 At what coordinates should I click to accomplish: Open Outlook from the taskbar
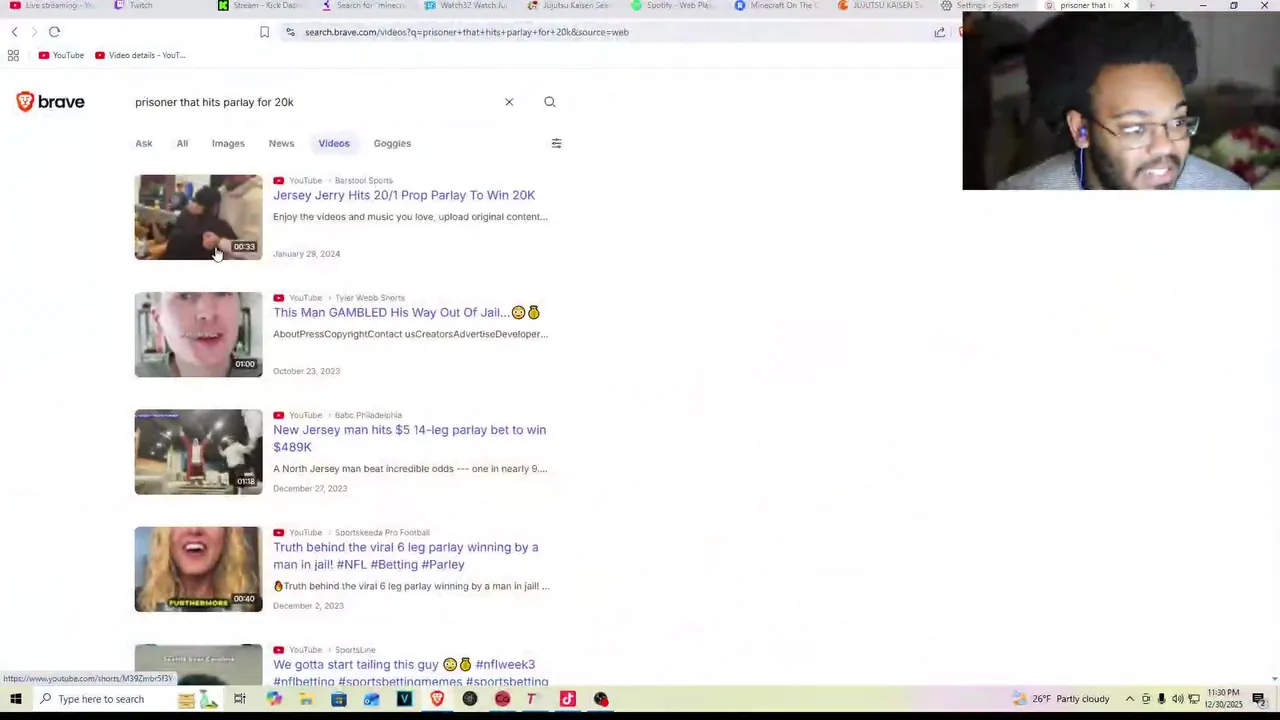(372, 699)
